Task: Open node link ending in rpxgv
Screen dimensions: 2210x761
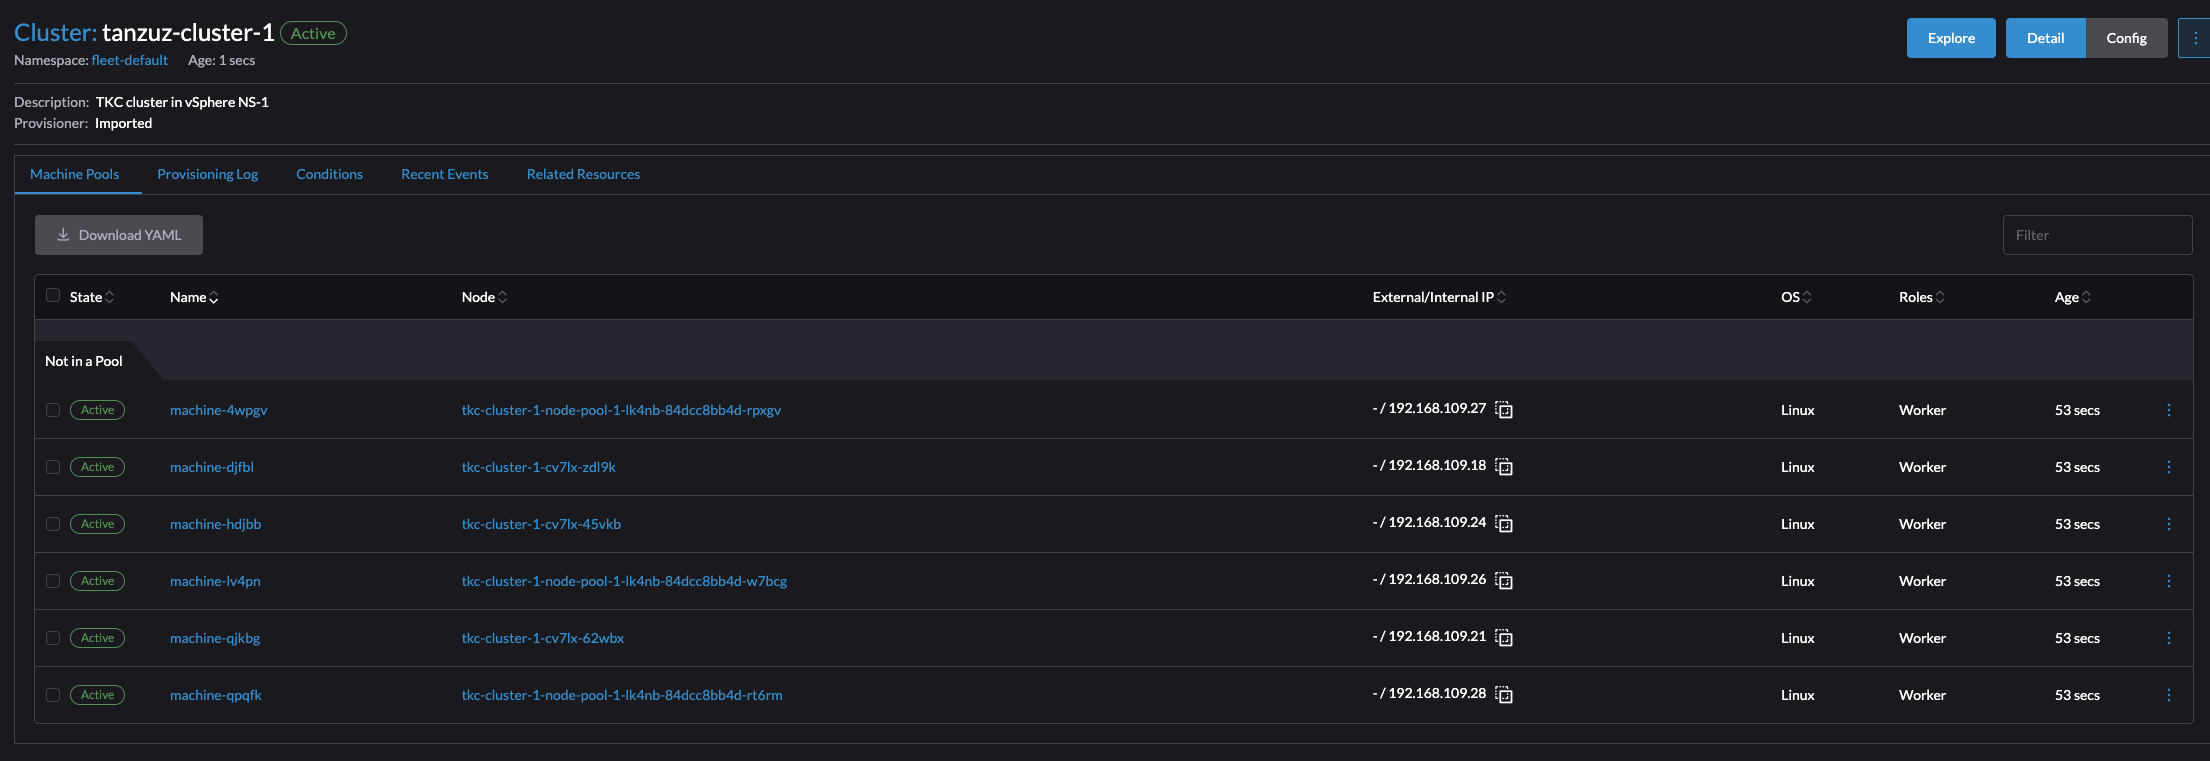Action: pyautogui.click(x=621, y=410)
